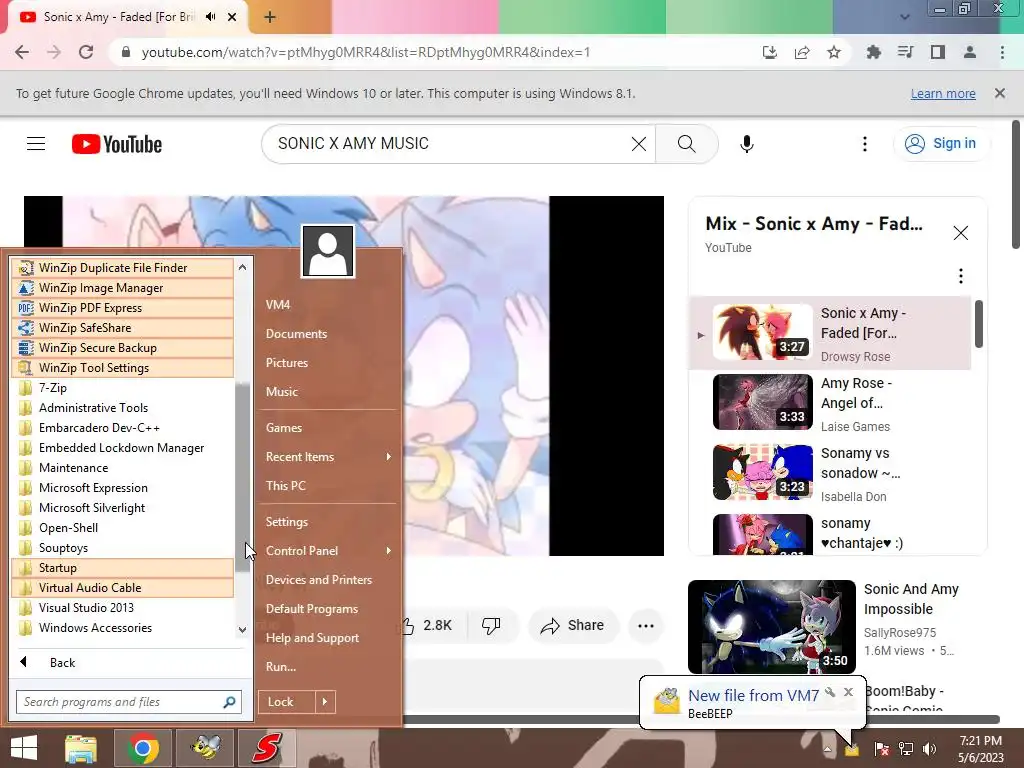This screenshot has height=768, width=1024.
Task: Open YouTube settings three-dot menu
Action: pyautogui.click(x=865, y=144)
